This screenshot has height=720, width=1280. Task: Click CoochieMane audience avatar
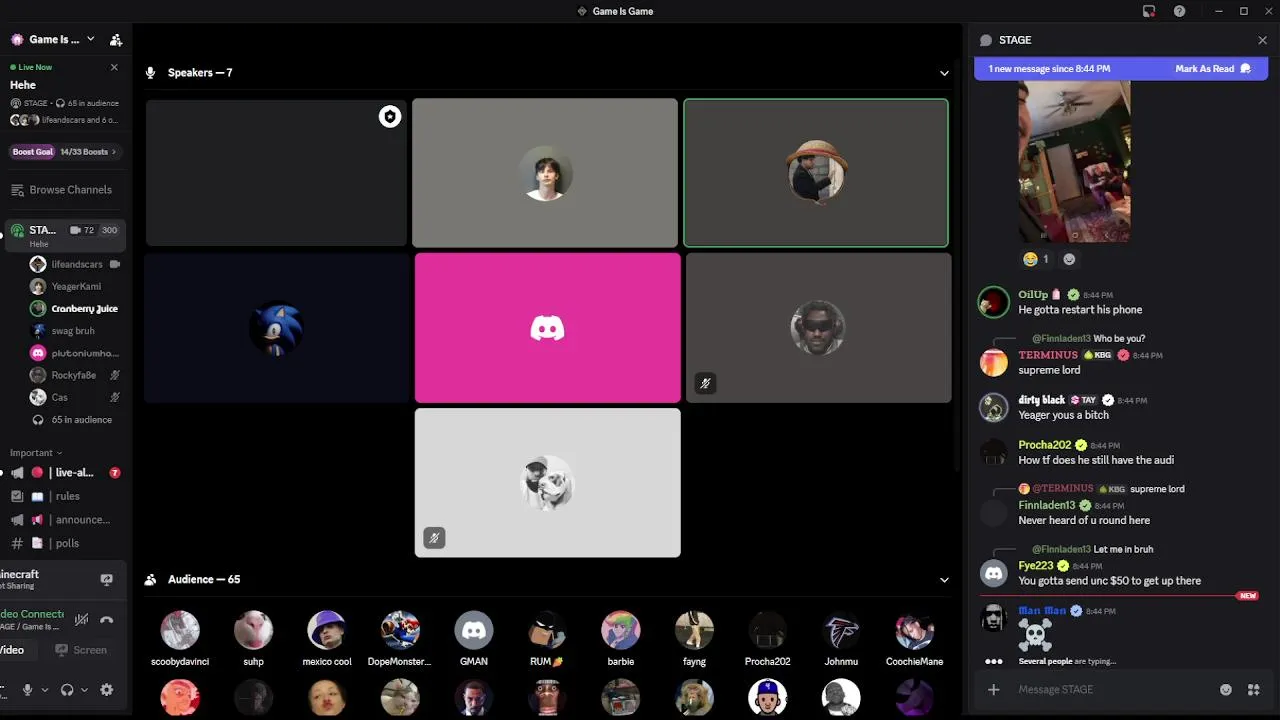(915, 631)
